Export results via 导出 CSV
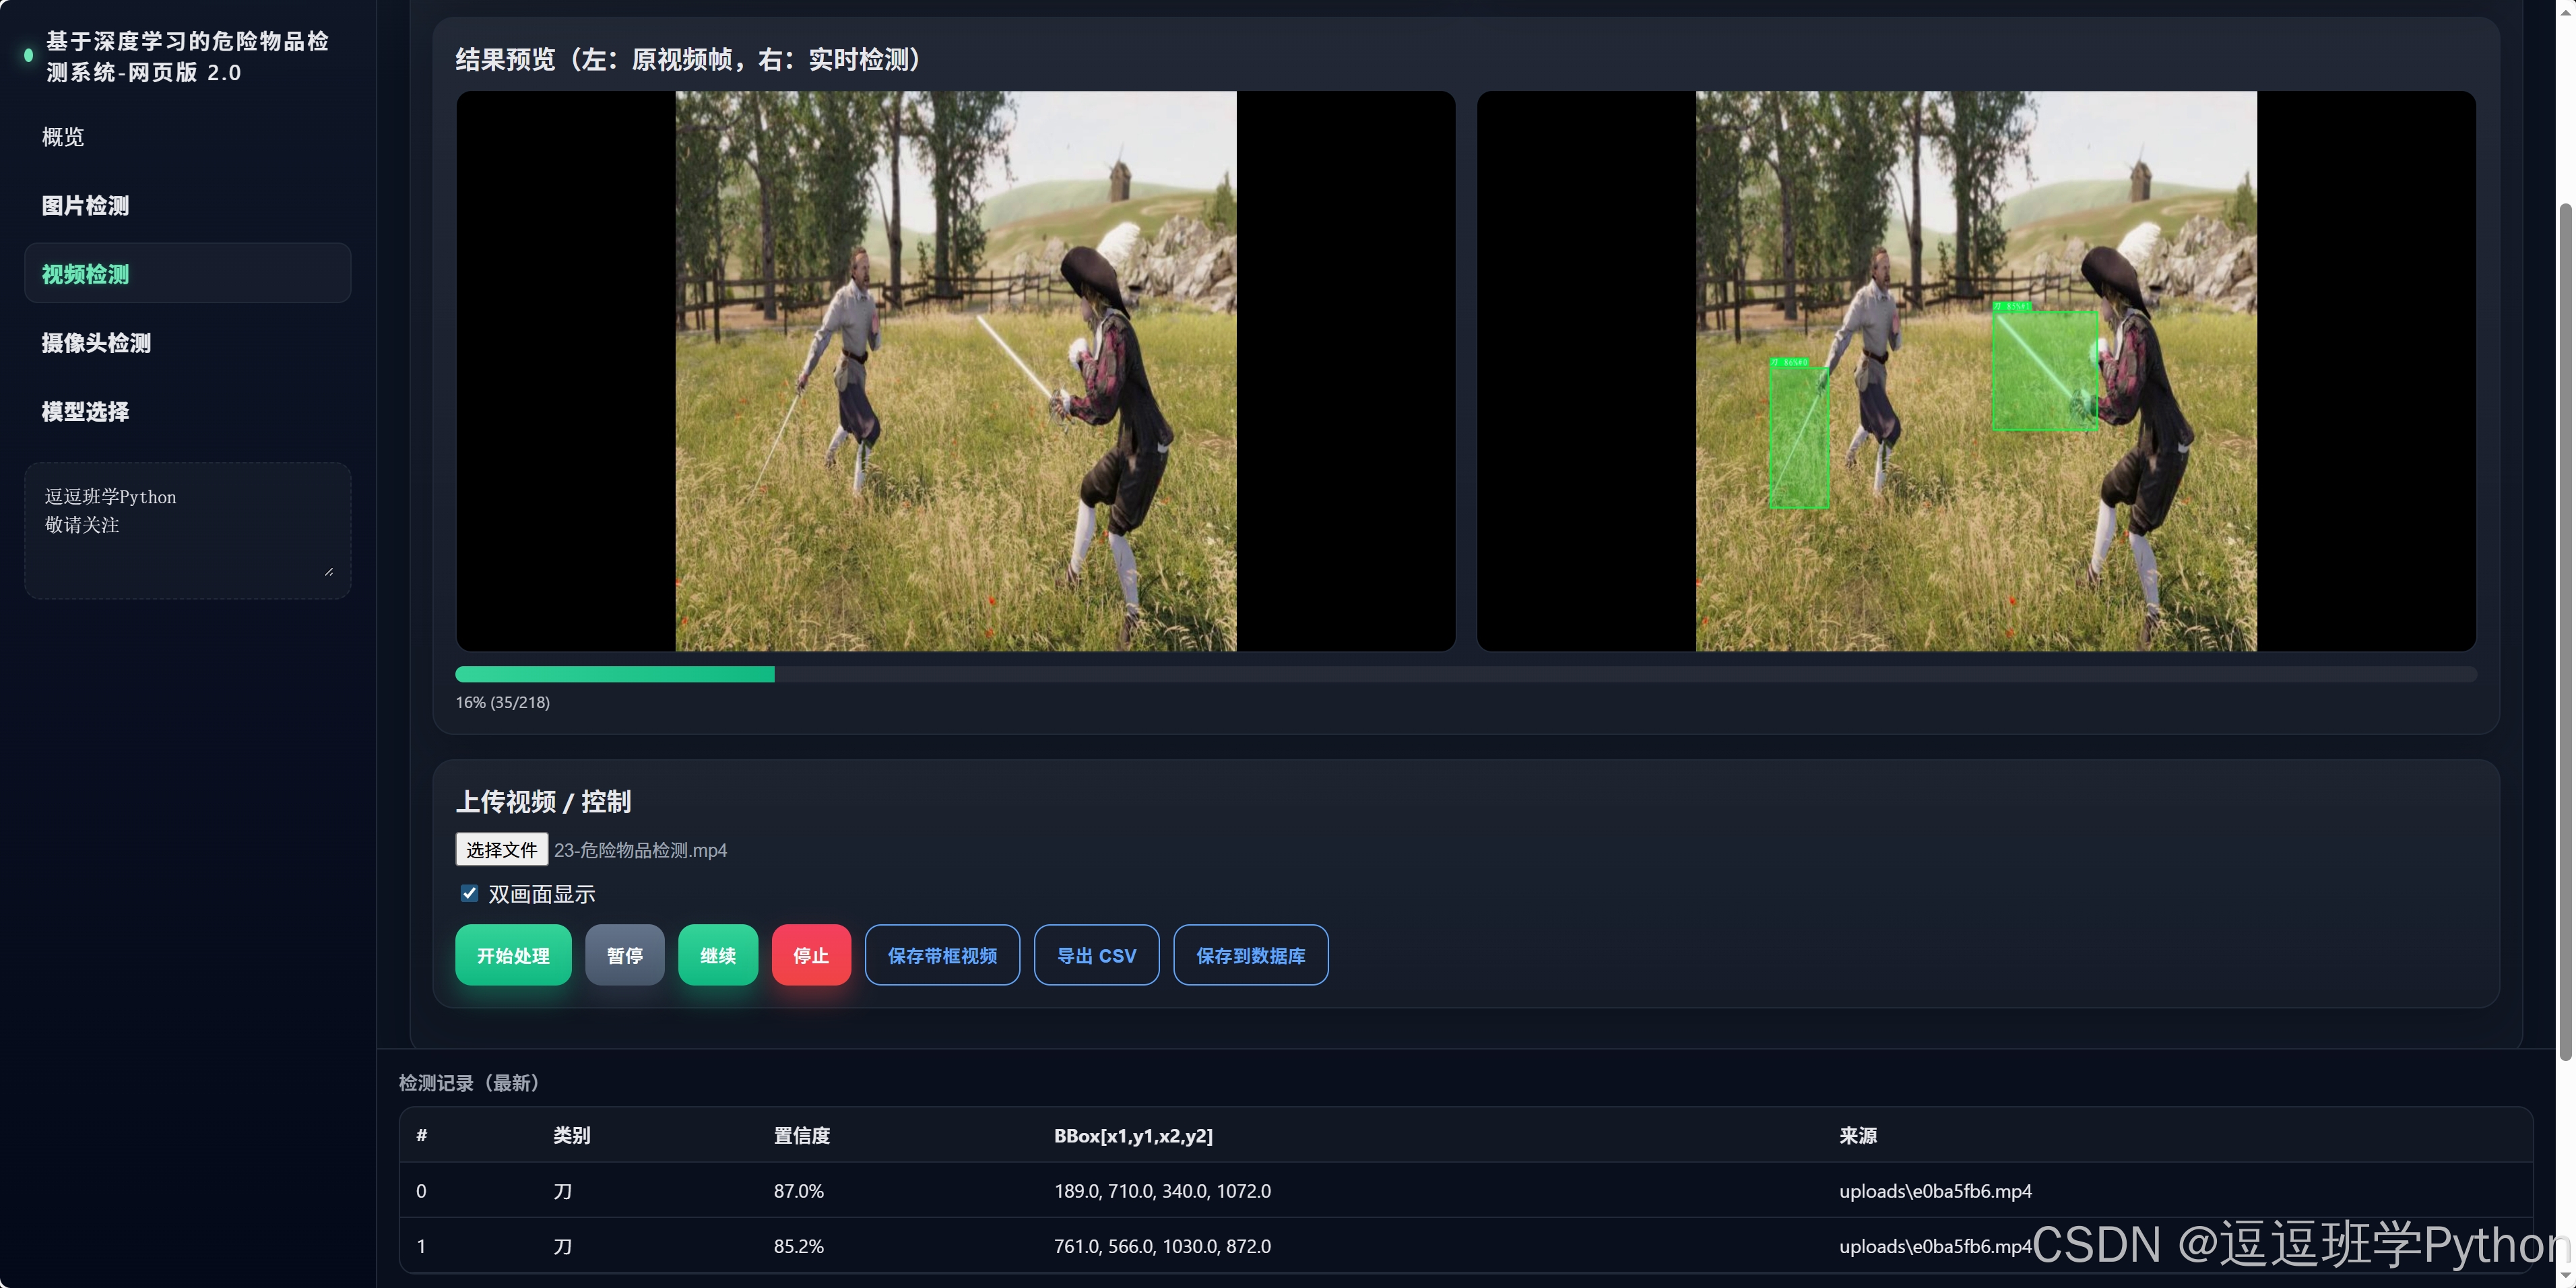This screenshot has height=1288, width=2576. (x=1096, y=955)
